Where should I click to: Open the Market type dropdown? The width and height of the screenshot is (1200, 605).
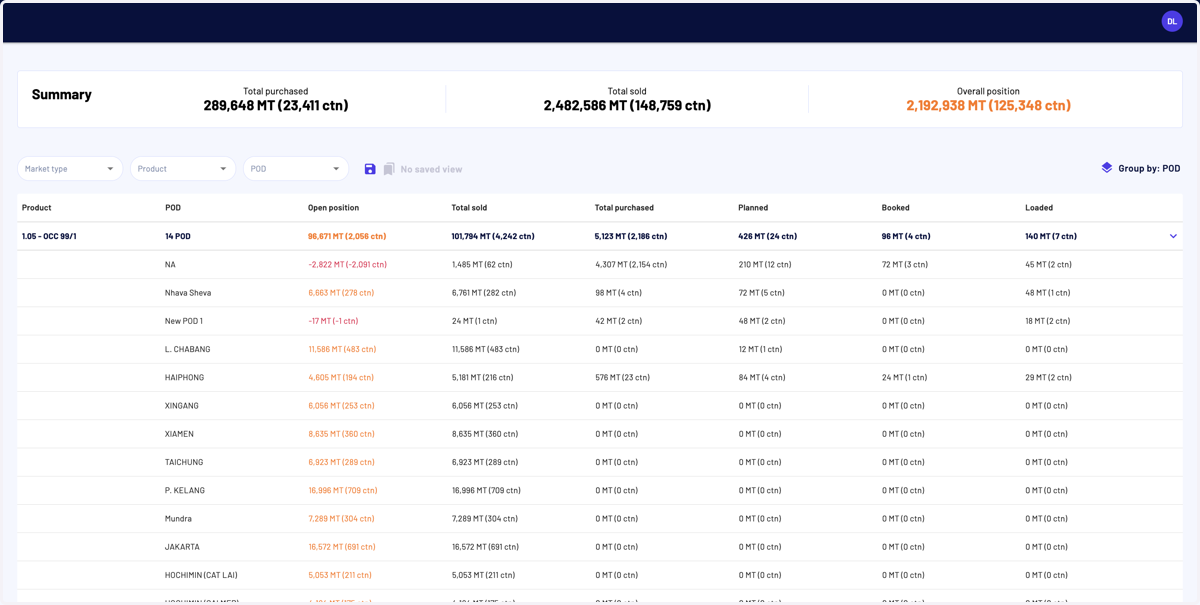tap(70, 169)
